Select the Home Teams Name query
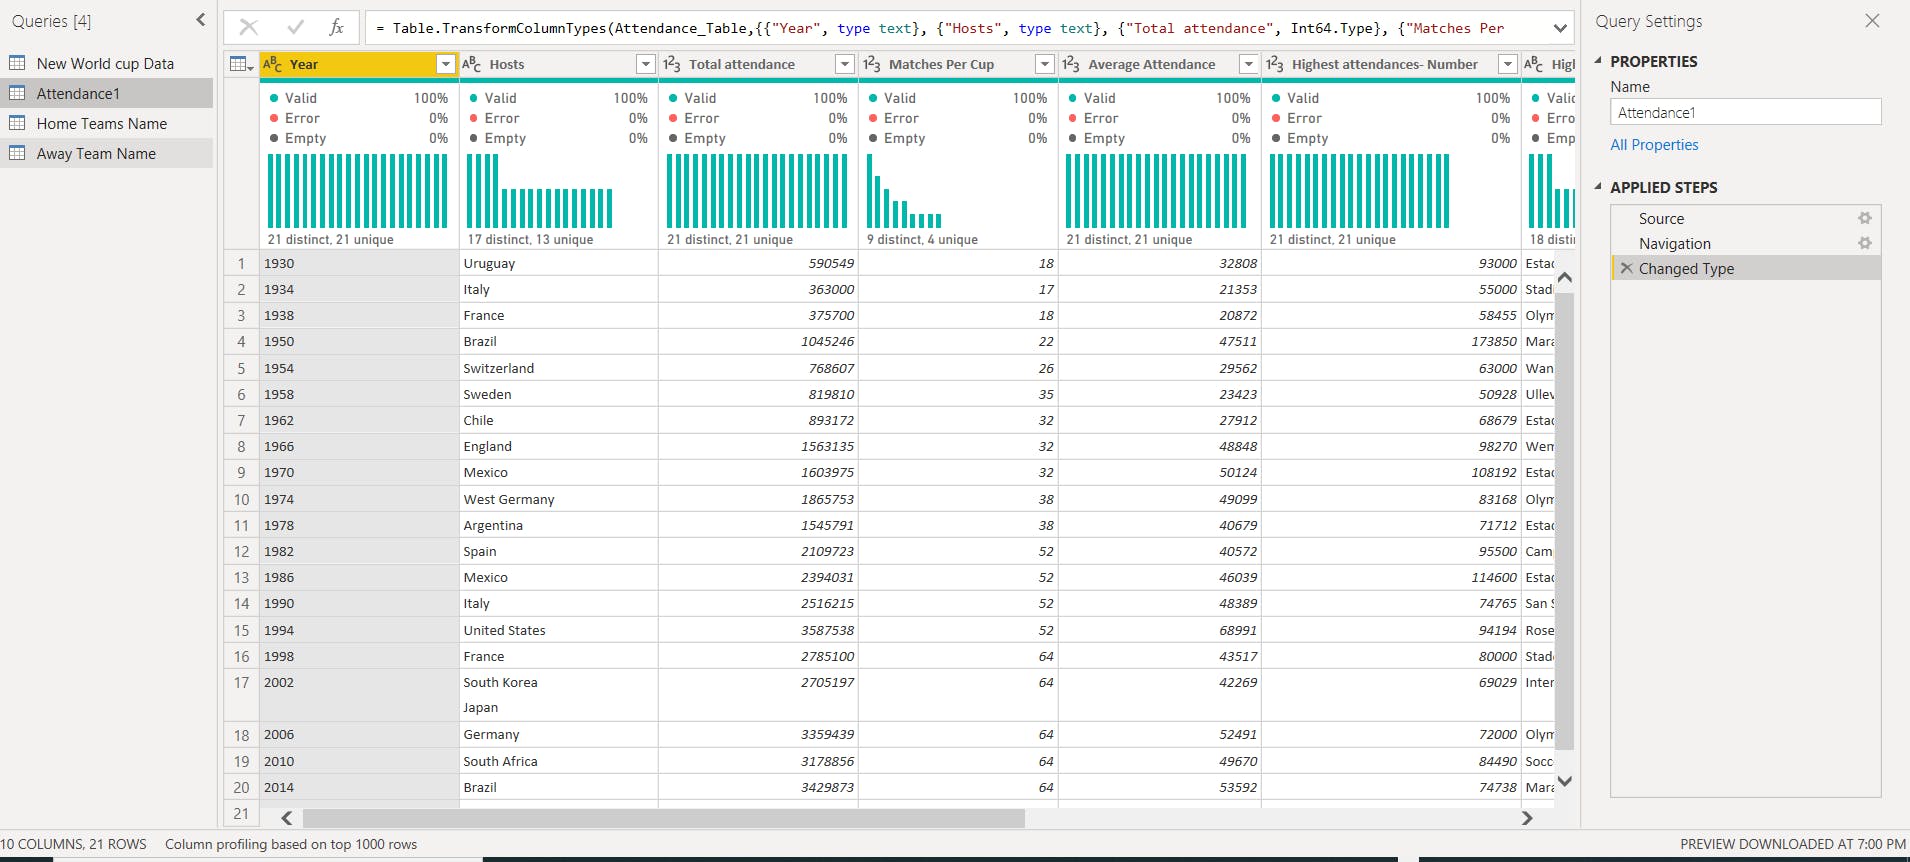 106,123
